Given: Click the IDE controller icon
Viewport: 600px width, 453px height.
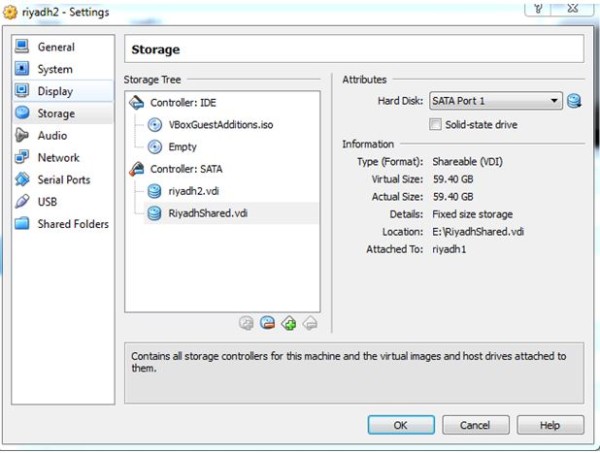Looking at the screenshot, I should point(137,103).
